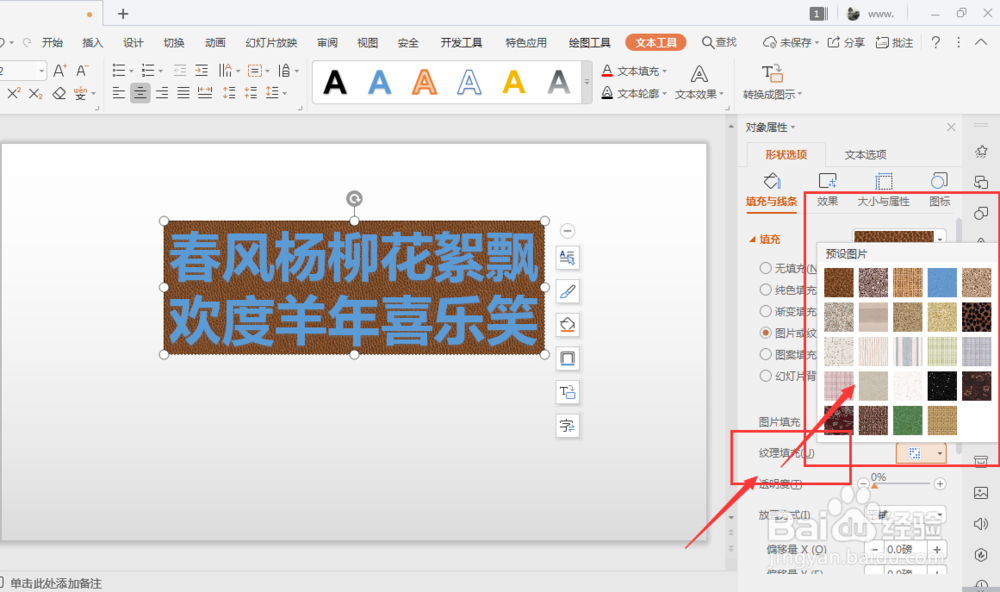1000x592 pixels.
Task: Justify the text
Action: [x=183, y=93]
